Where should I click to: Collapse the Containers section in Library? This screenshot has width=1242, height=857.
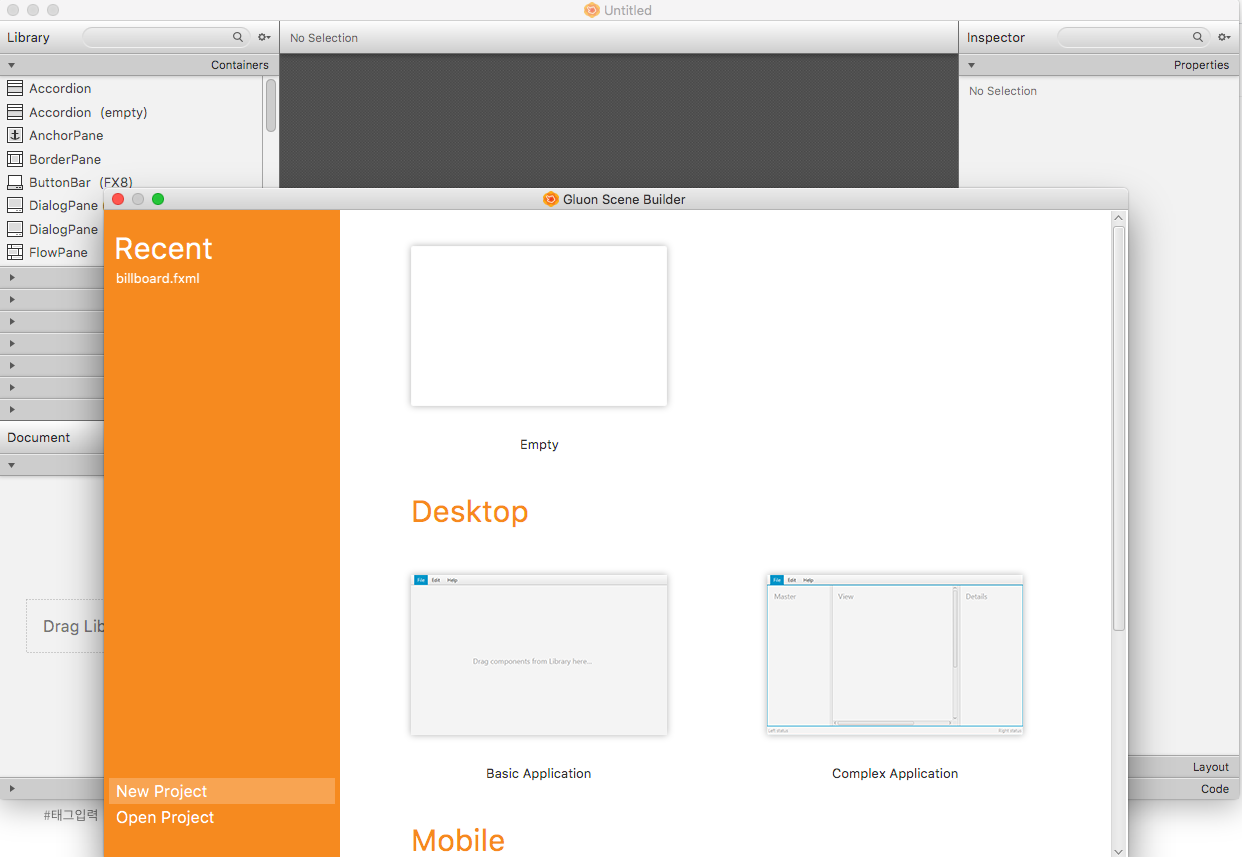[11, 65]
